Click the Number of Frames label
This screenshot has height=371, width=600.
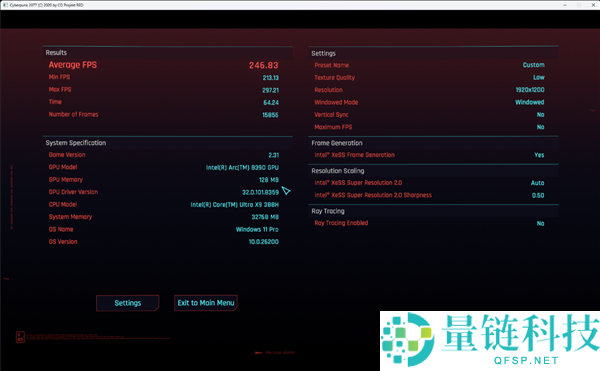[73, 114]
